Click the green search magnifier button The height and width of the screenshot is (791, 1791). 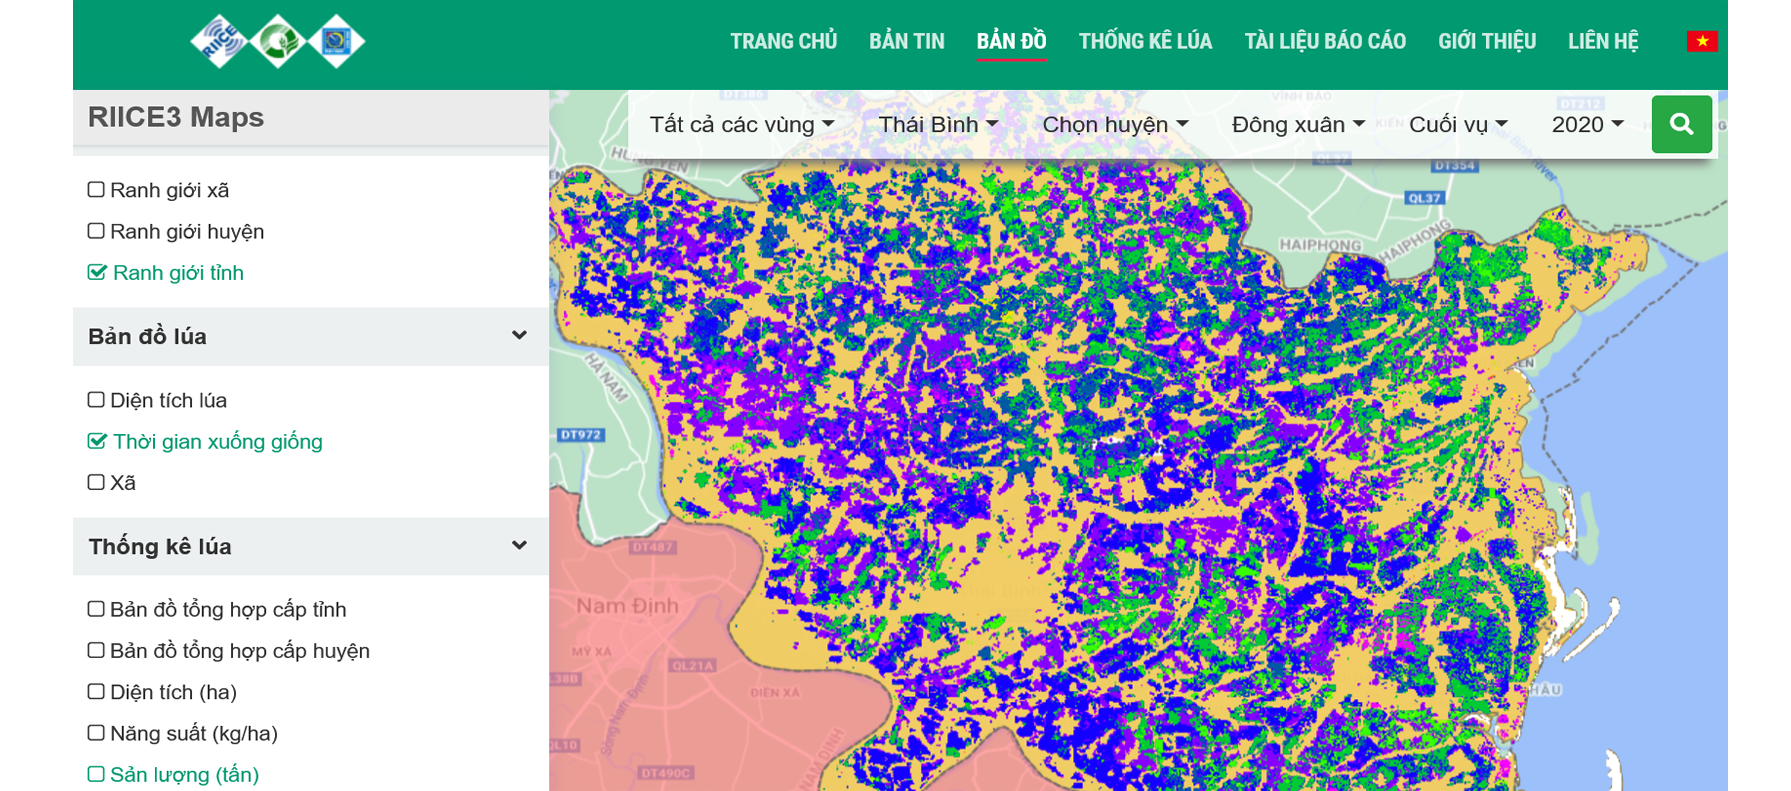(1681, 124)
